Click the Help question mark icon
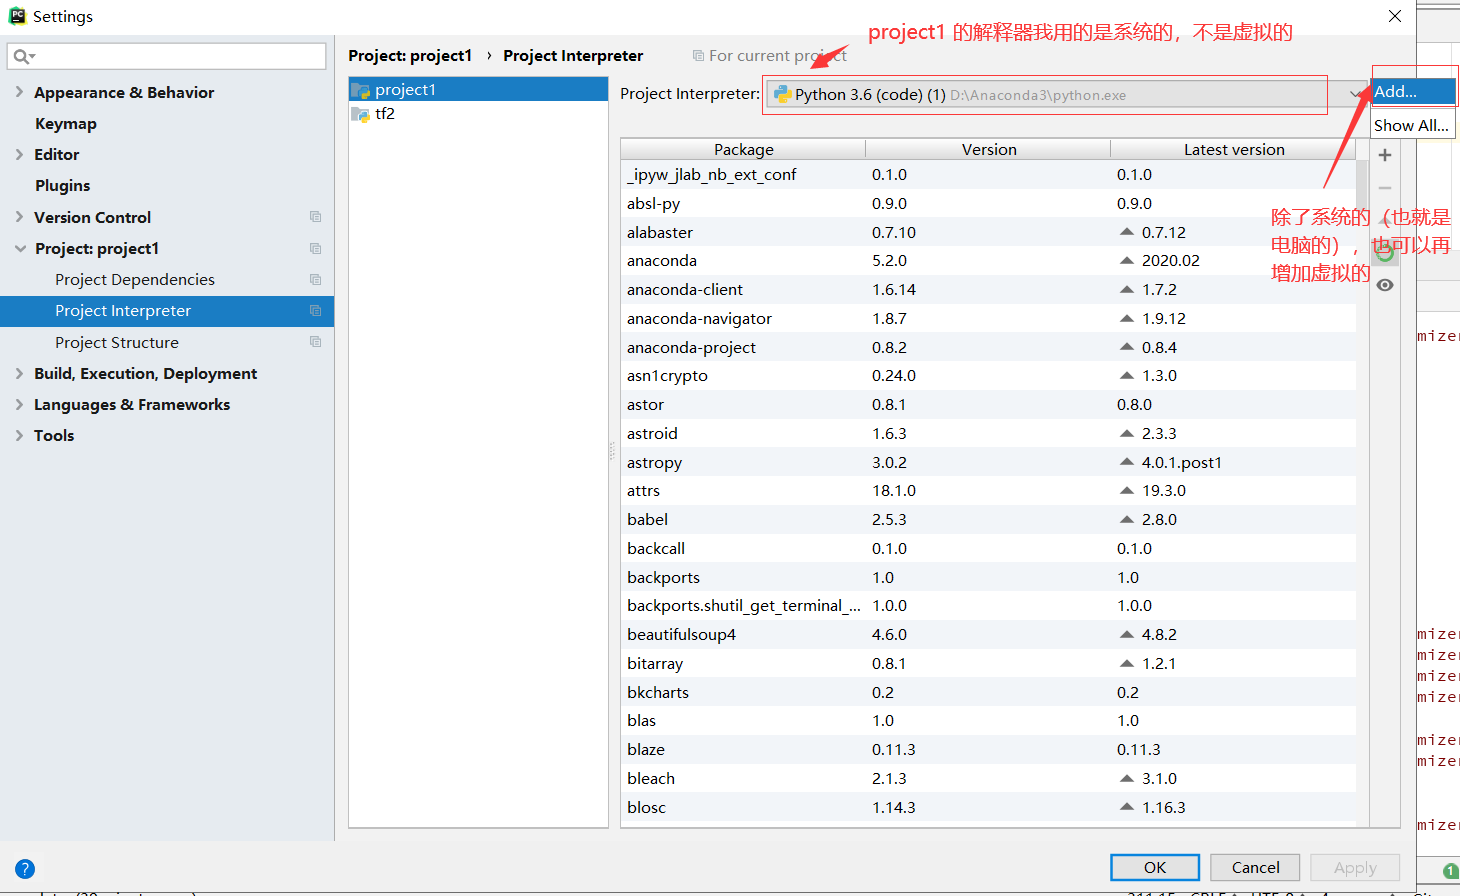The height and width of the screenshot is (896, 1460). pos(23,868)
